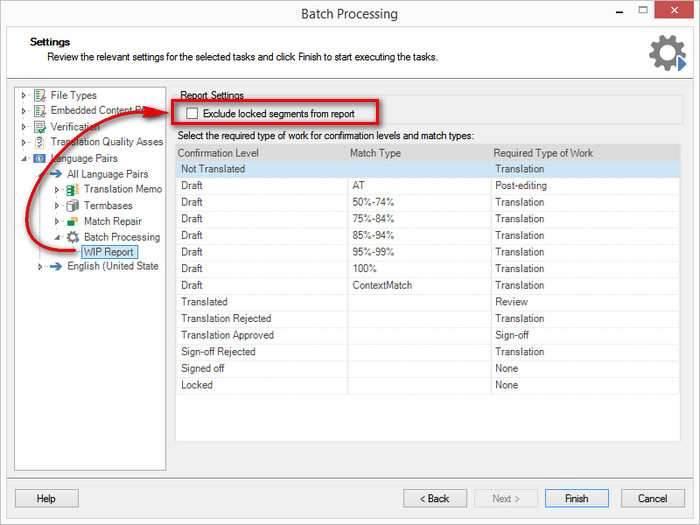
Task: Enable Exclude locked segments from report checkbox
Action: [x=192, y=113]
